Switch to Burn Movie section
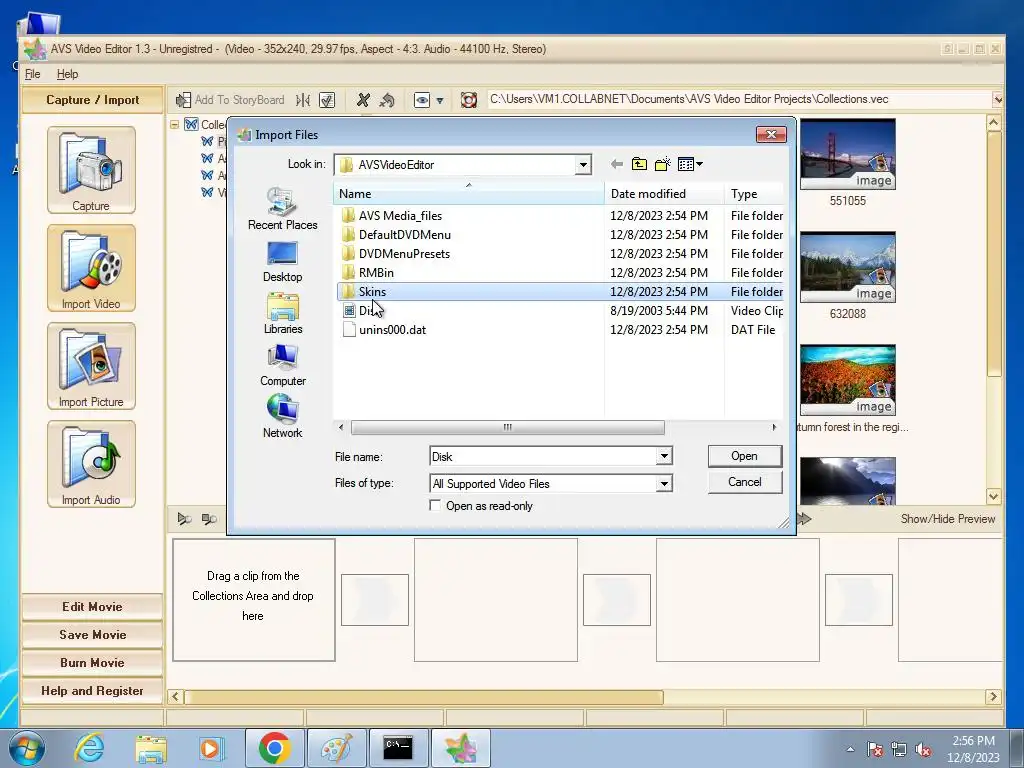The width and height of the screenshot is (1024, 768). (92, 663)
